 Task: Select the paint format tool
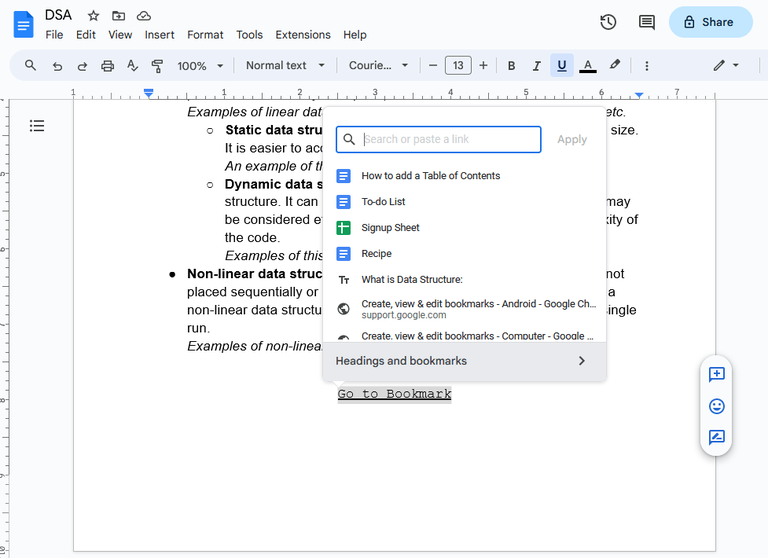pyautogui.click(x=157, y=66)
